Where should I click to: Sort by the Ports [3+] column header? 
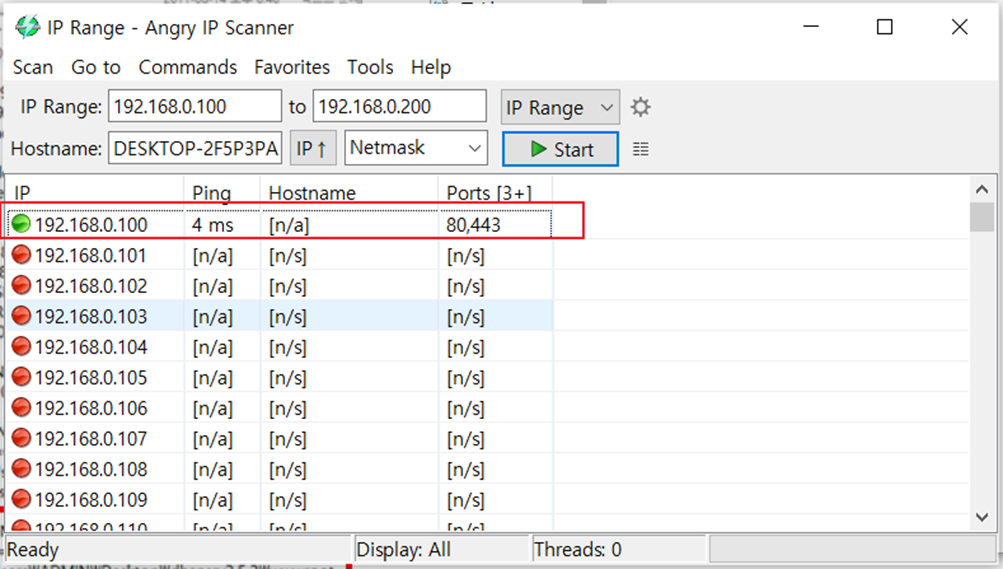[x=496, y=192]
